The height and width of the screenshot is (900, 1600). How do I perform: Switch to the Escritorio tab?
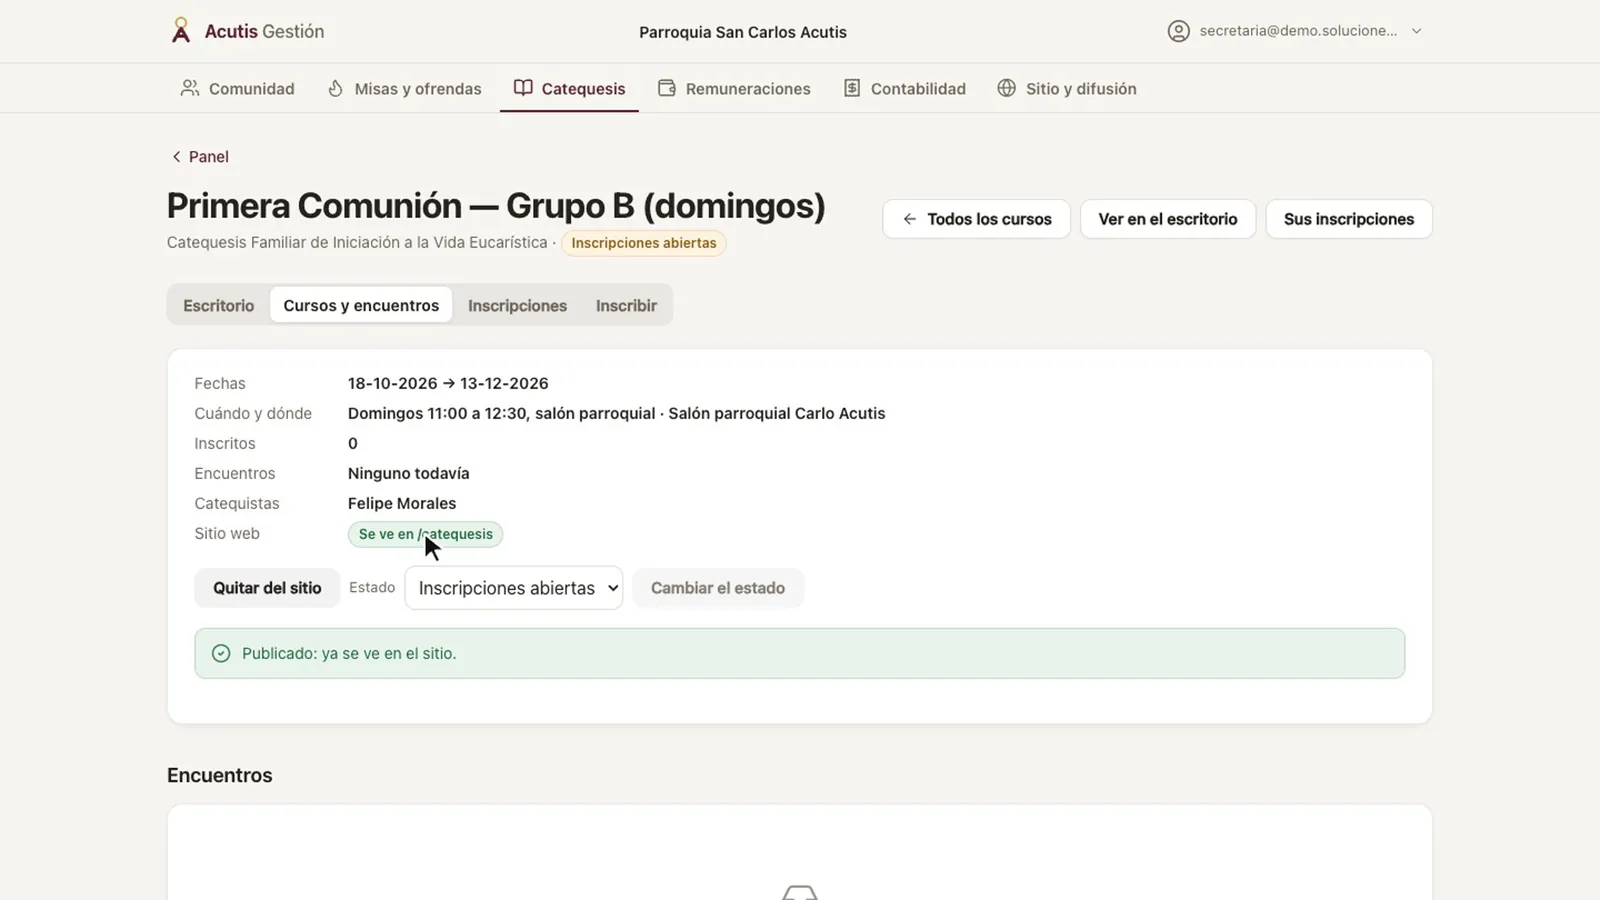pyautogui.click(x=218, y=305)
